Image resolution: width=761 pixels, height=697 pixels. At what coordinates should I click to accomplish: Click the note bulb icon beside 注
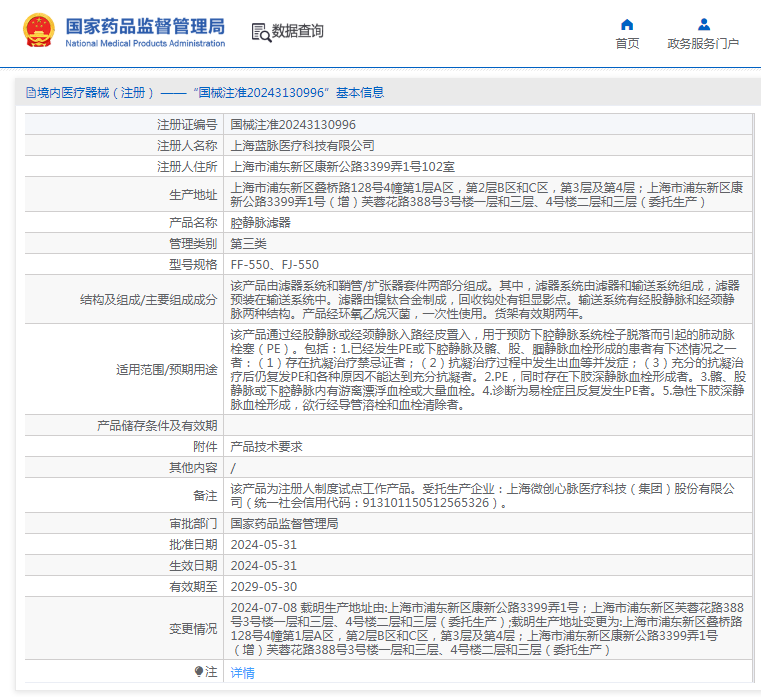tap(199, 671)
